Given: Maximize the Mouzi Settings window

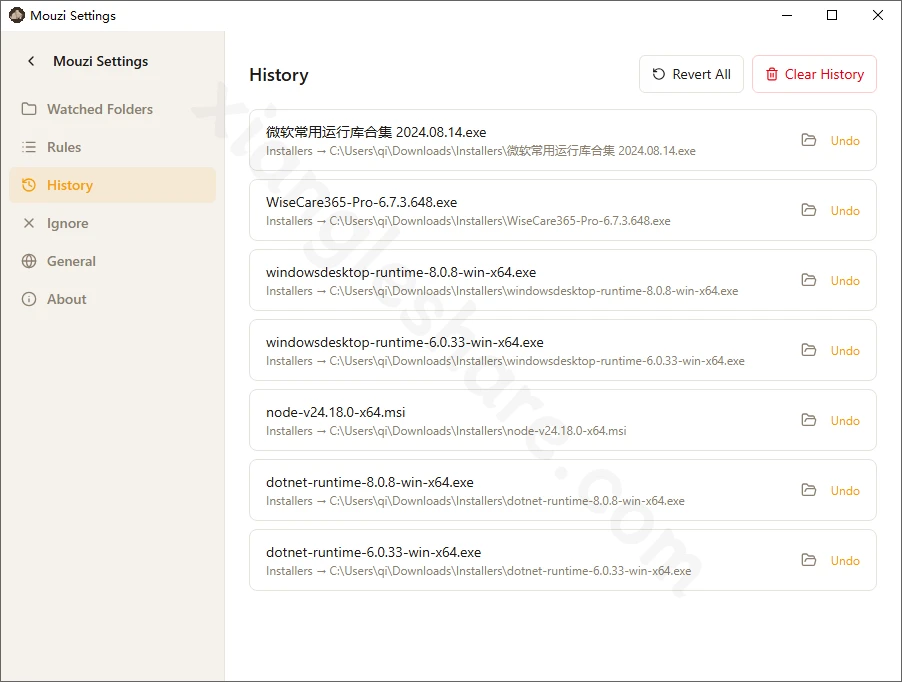Looking at the screenshot, I should click(832, 16).
